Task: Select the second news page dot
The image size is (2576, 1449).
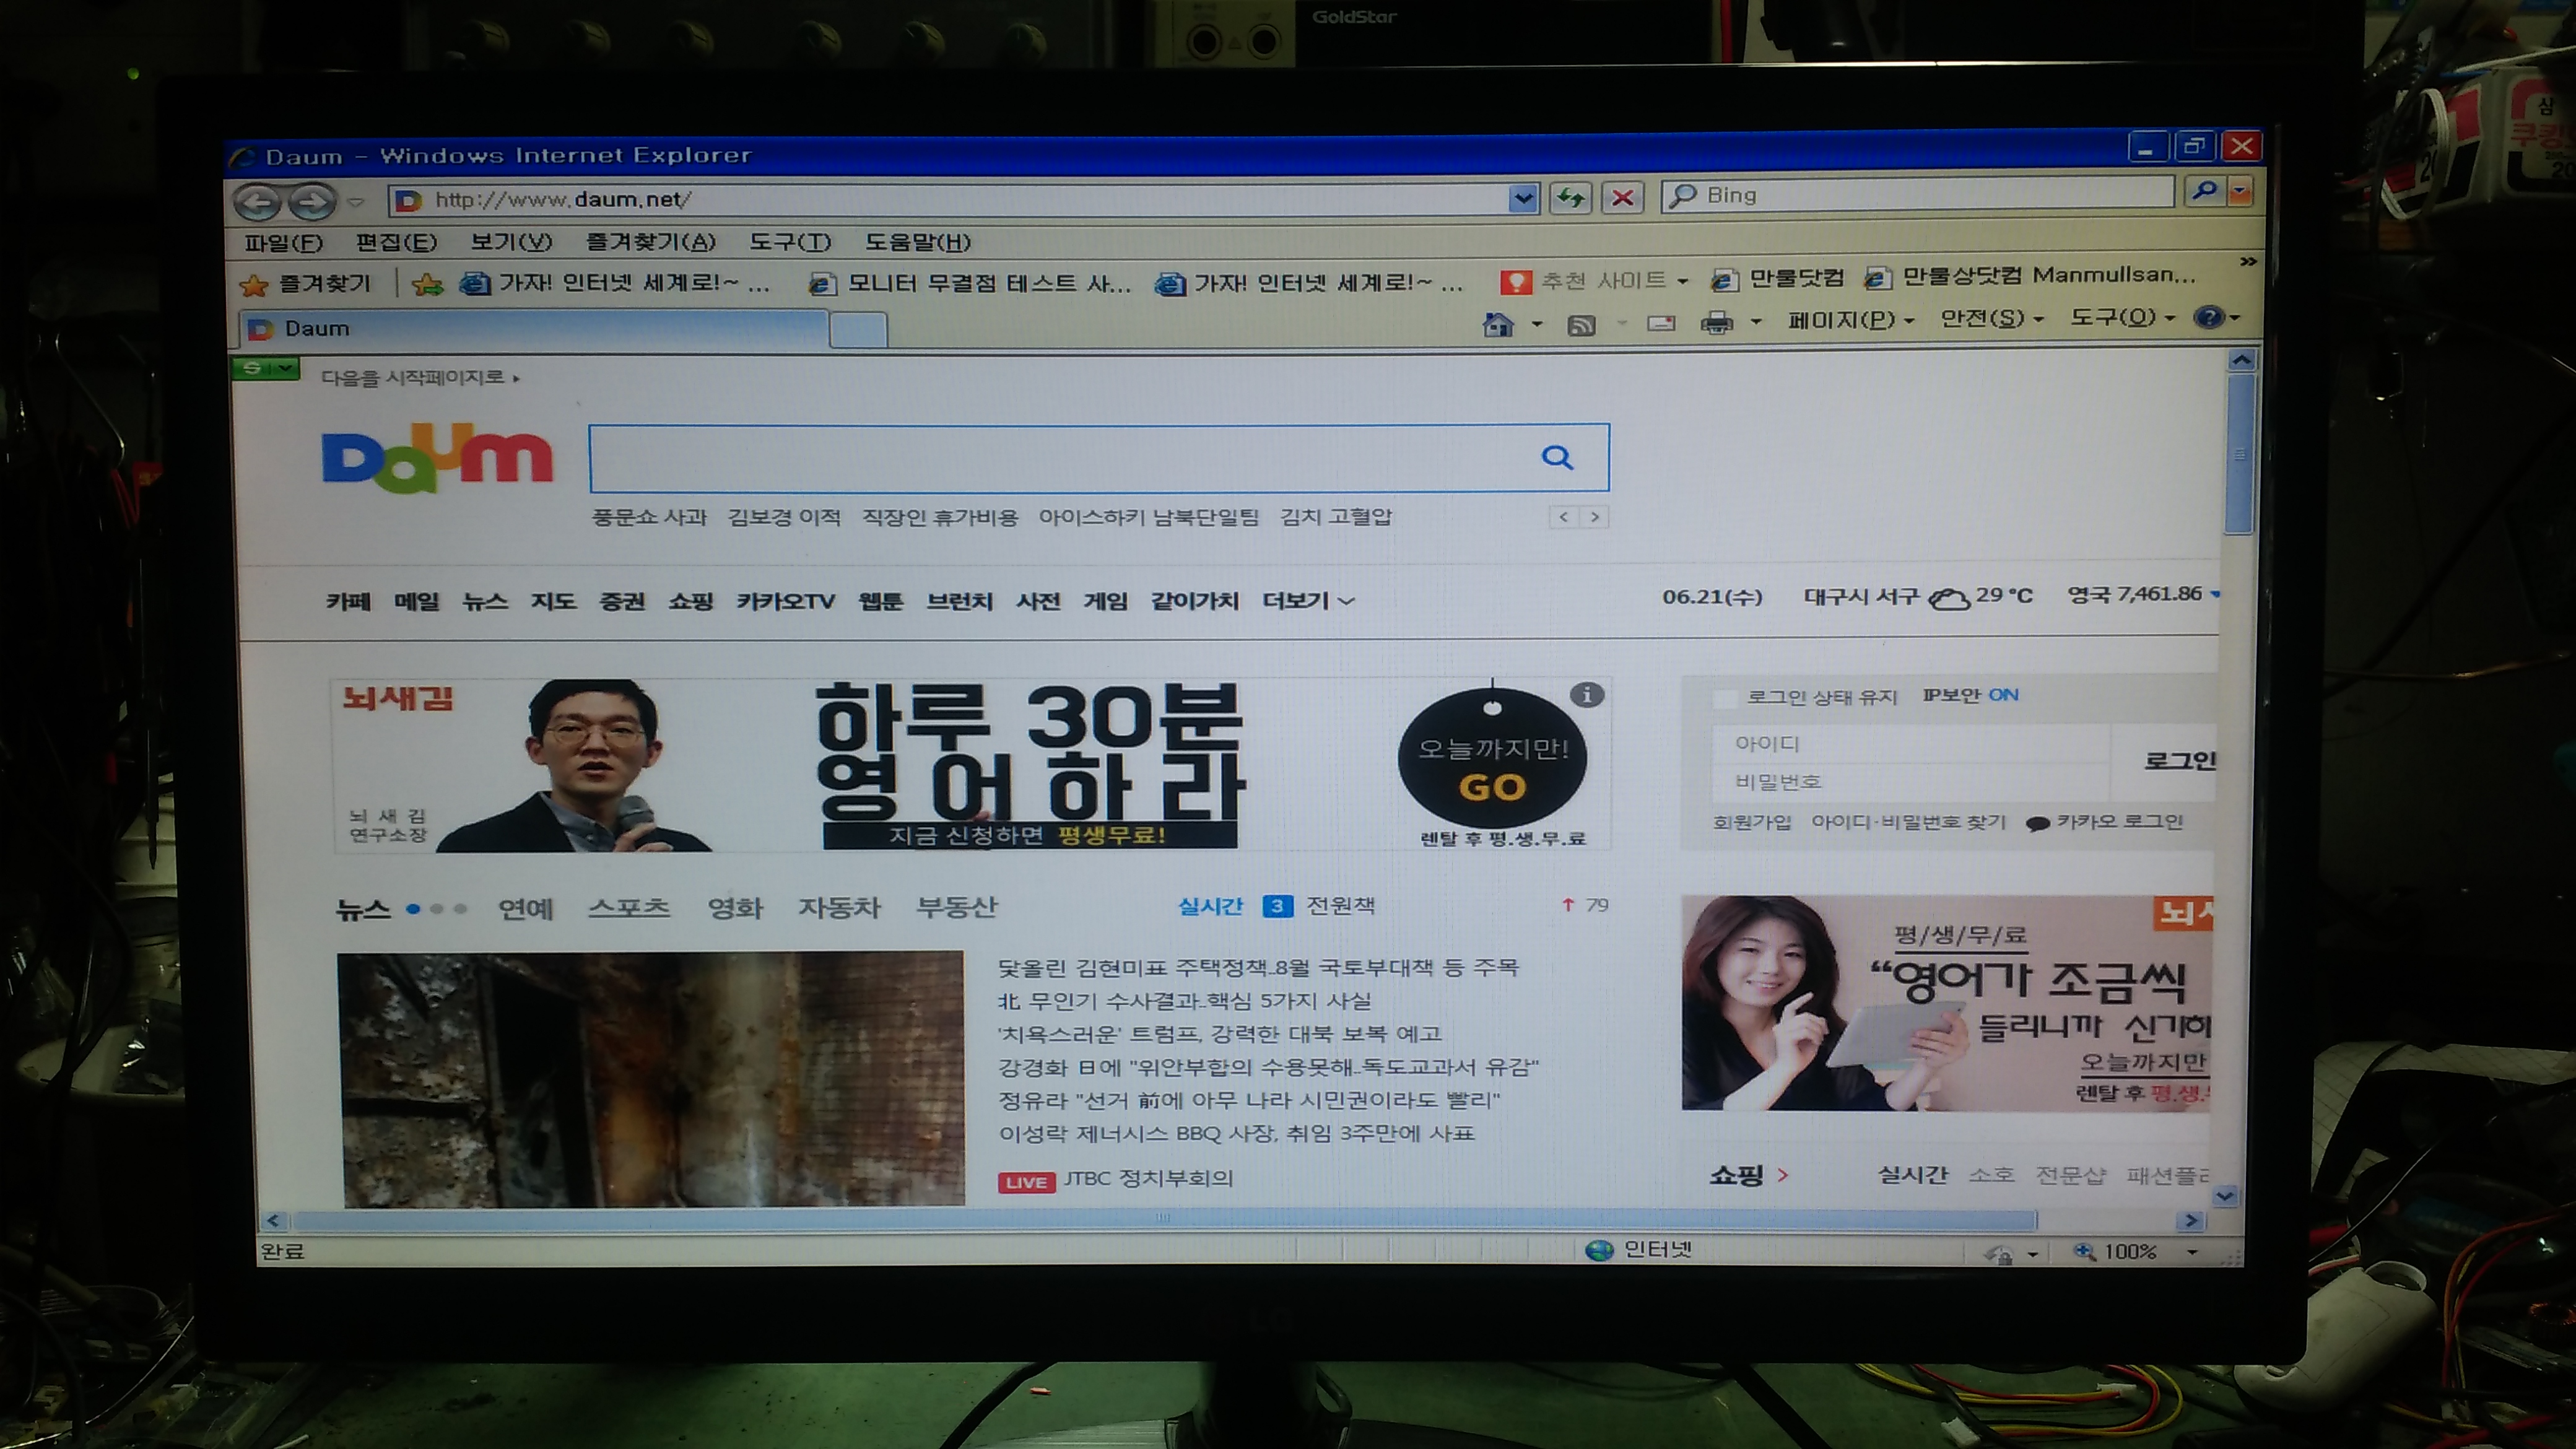Action: point(436,909)
